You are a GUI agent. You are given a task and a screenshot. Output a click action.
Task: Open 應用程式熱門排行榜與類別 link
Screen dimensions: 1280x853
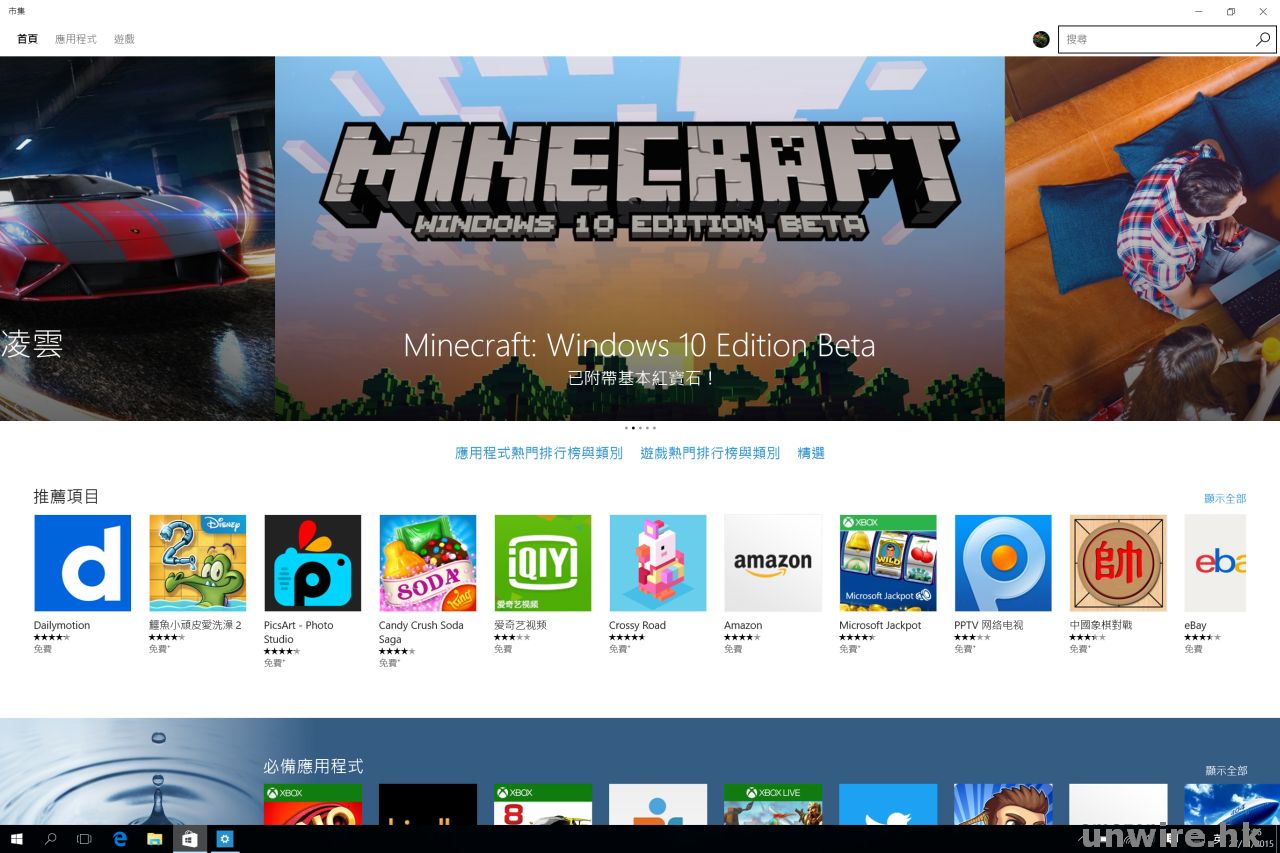click(x=538, y=453)
